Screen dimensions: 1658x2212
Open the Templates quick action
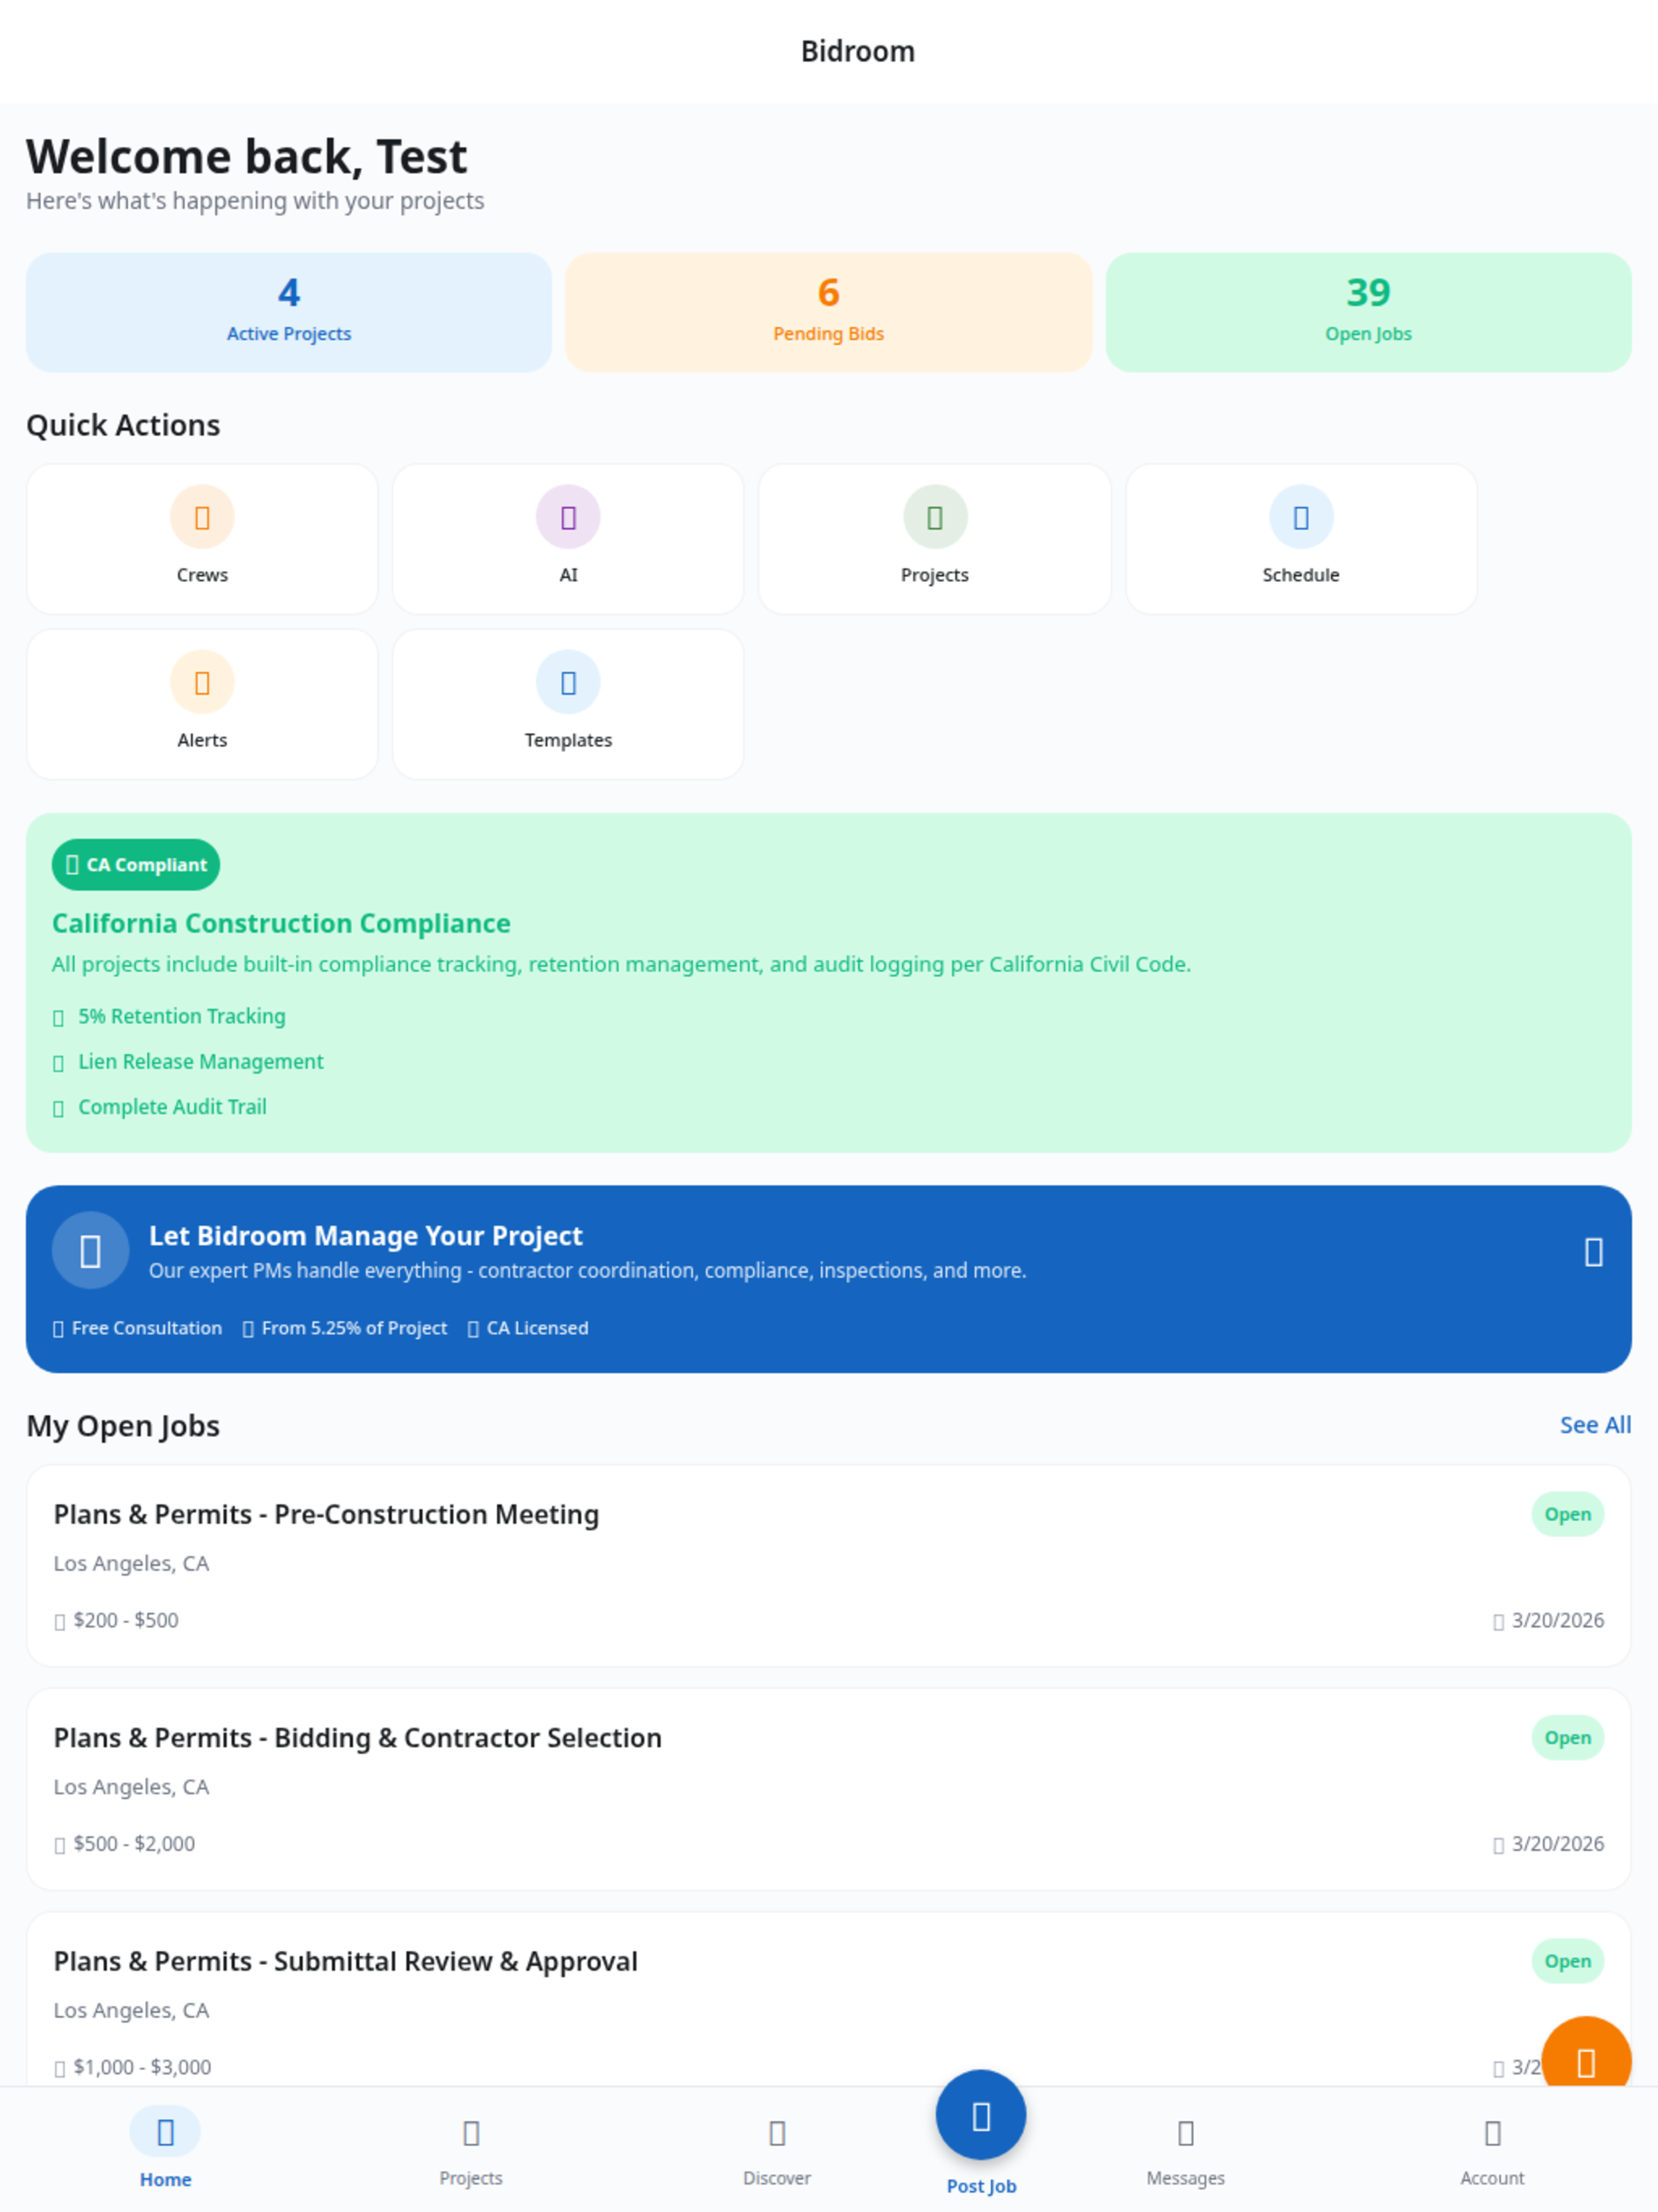pos(568,704)
